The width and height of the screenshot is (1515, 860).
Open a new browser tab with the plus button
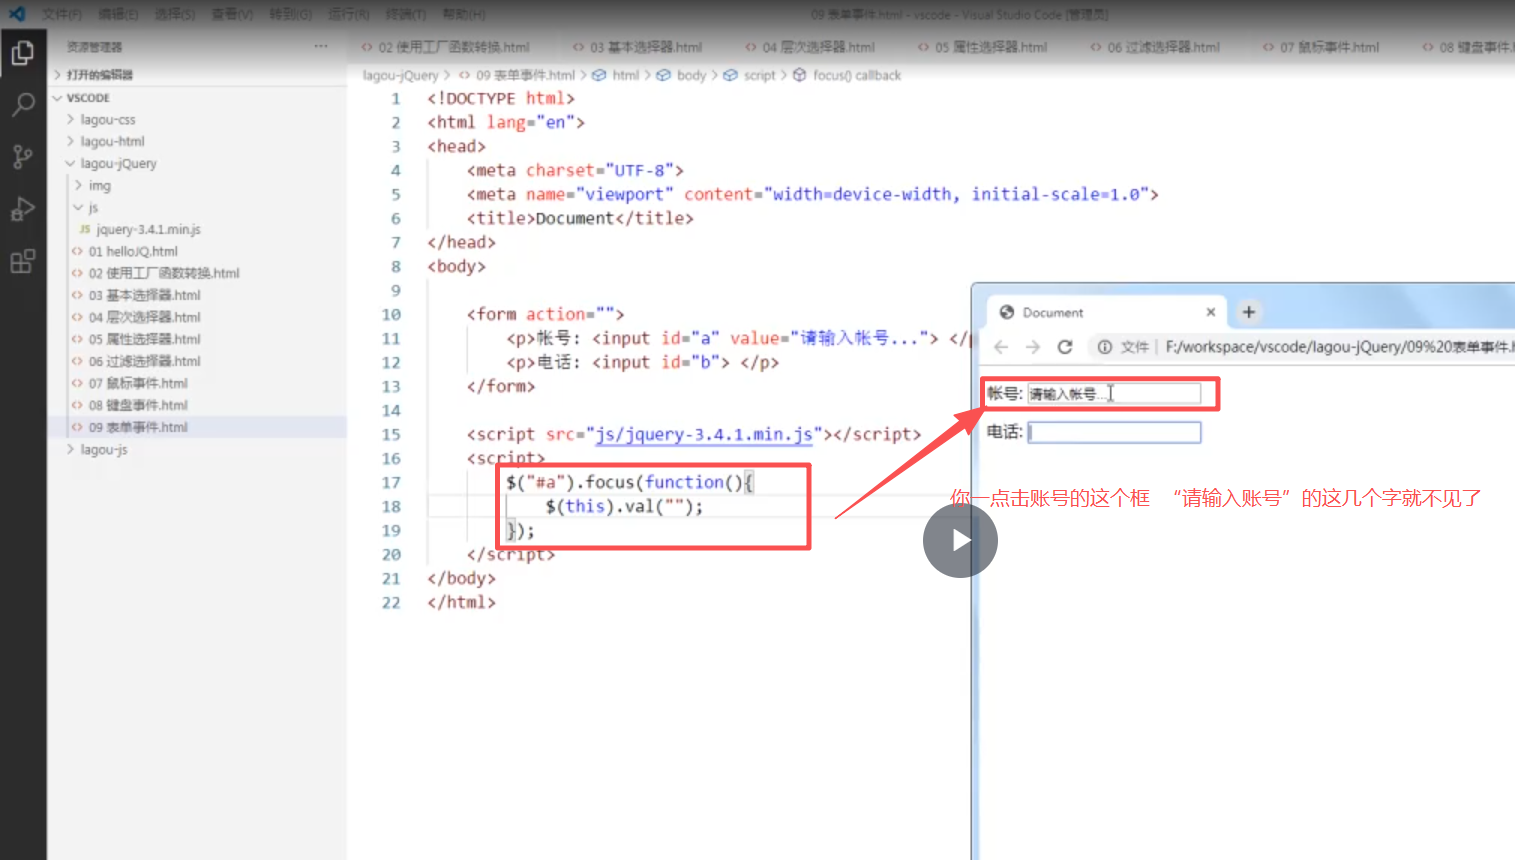pyautogui.click(x=1248, y=312)
